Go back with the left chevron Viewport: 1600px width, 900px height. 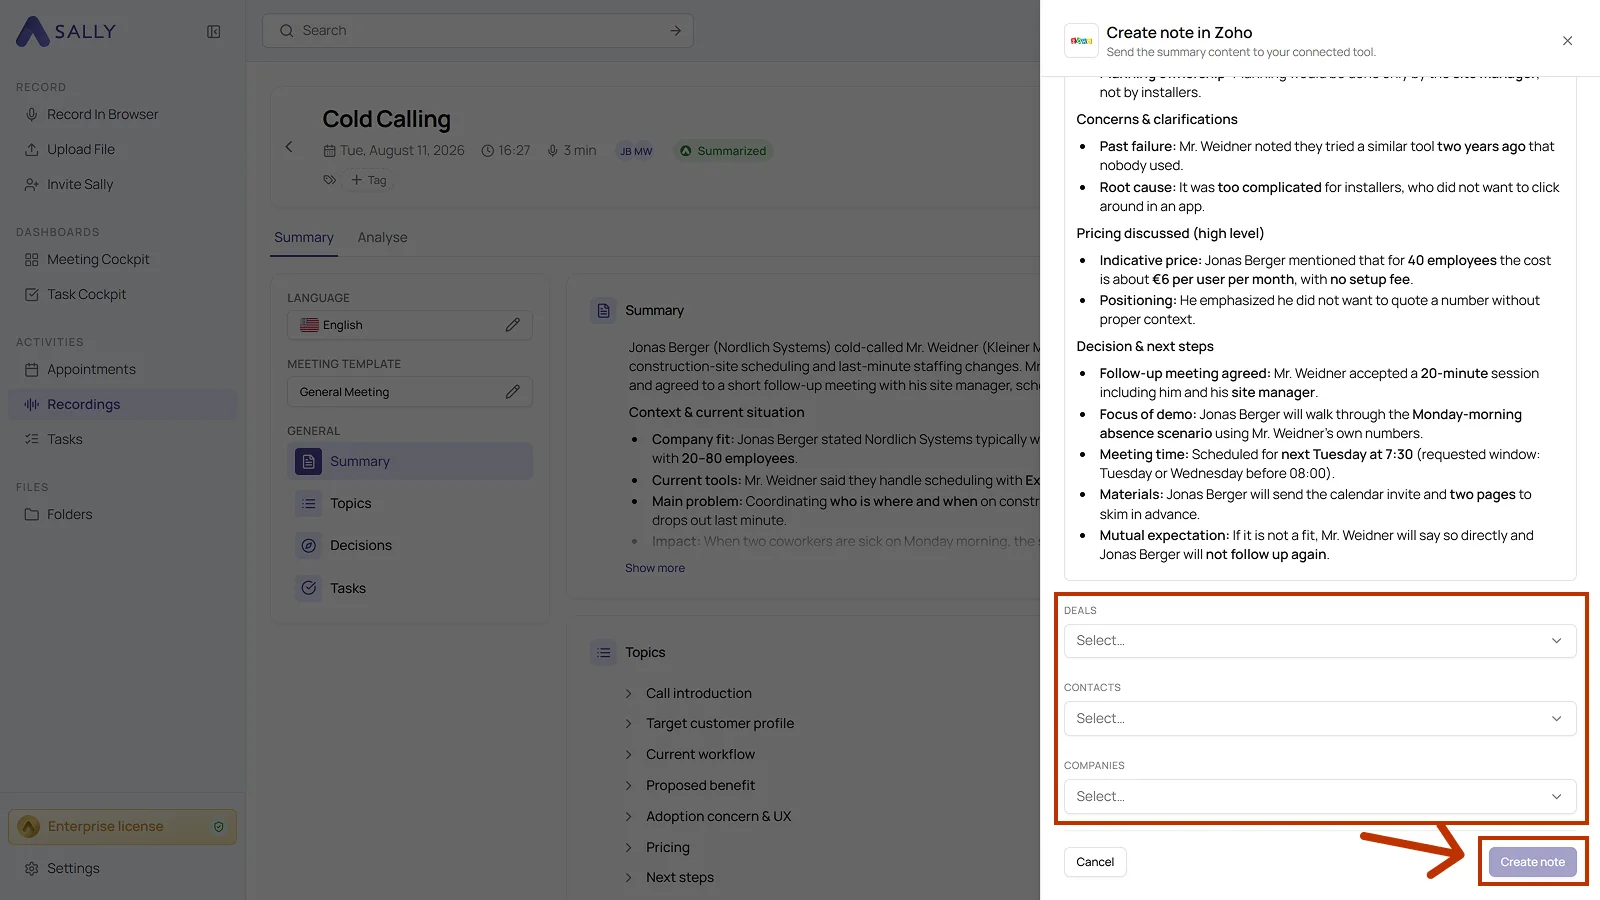(x=289, y=147)
